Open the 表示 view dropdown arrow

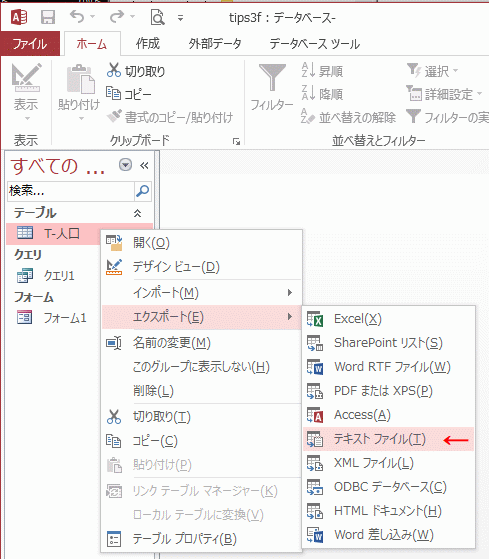coord(27,118)
